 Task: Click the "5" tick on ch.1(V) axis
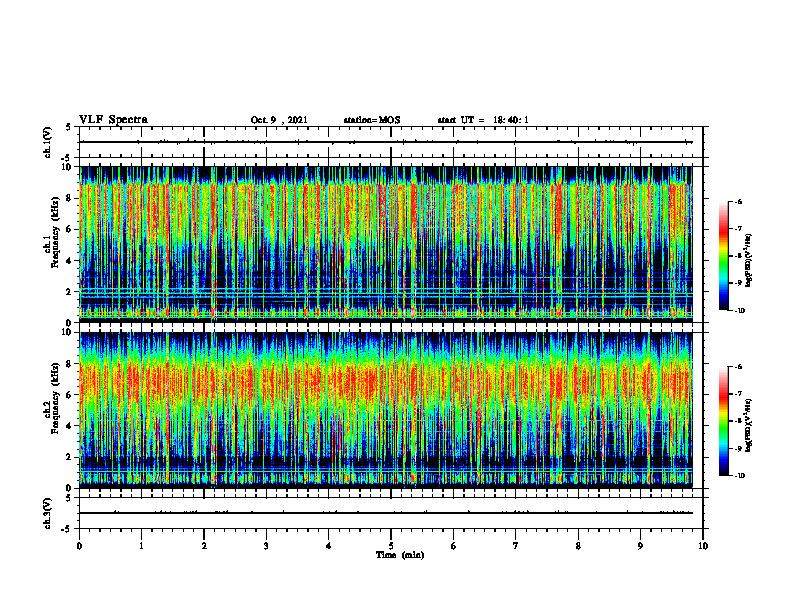click(x=69, y=127)
